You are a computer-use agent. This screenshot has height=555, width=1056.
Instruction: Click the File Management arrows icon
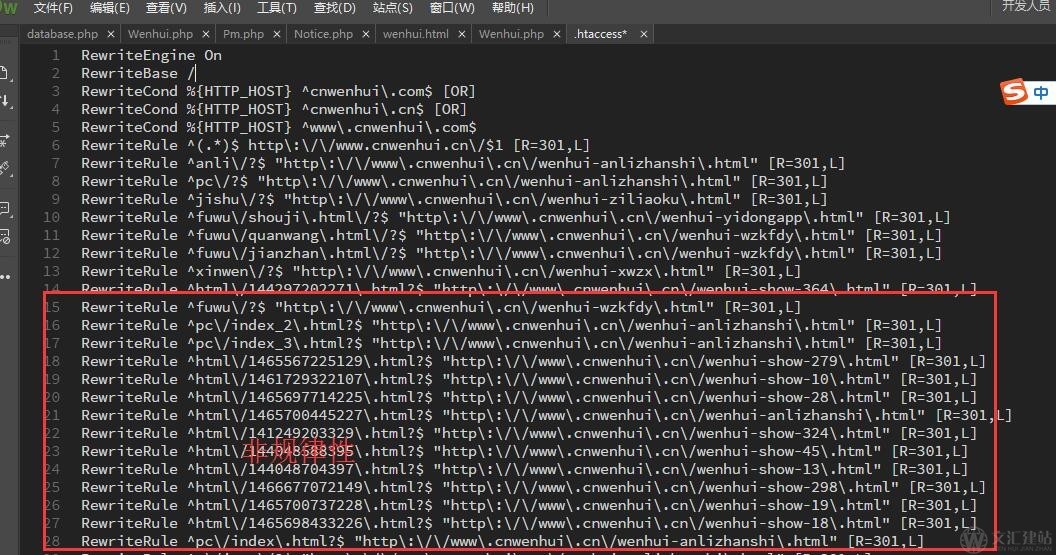tap(4, 102)
